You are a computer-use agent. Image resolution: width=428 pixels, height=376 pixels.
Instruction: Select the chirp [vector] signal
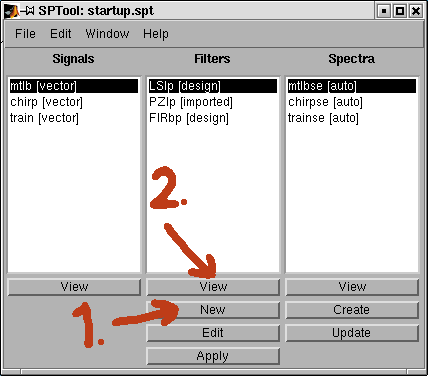(x=73, y=102)
